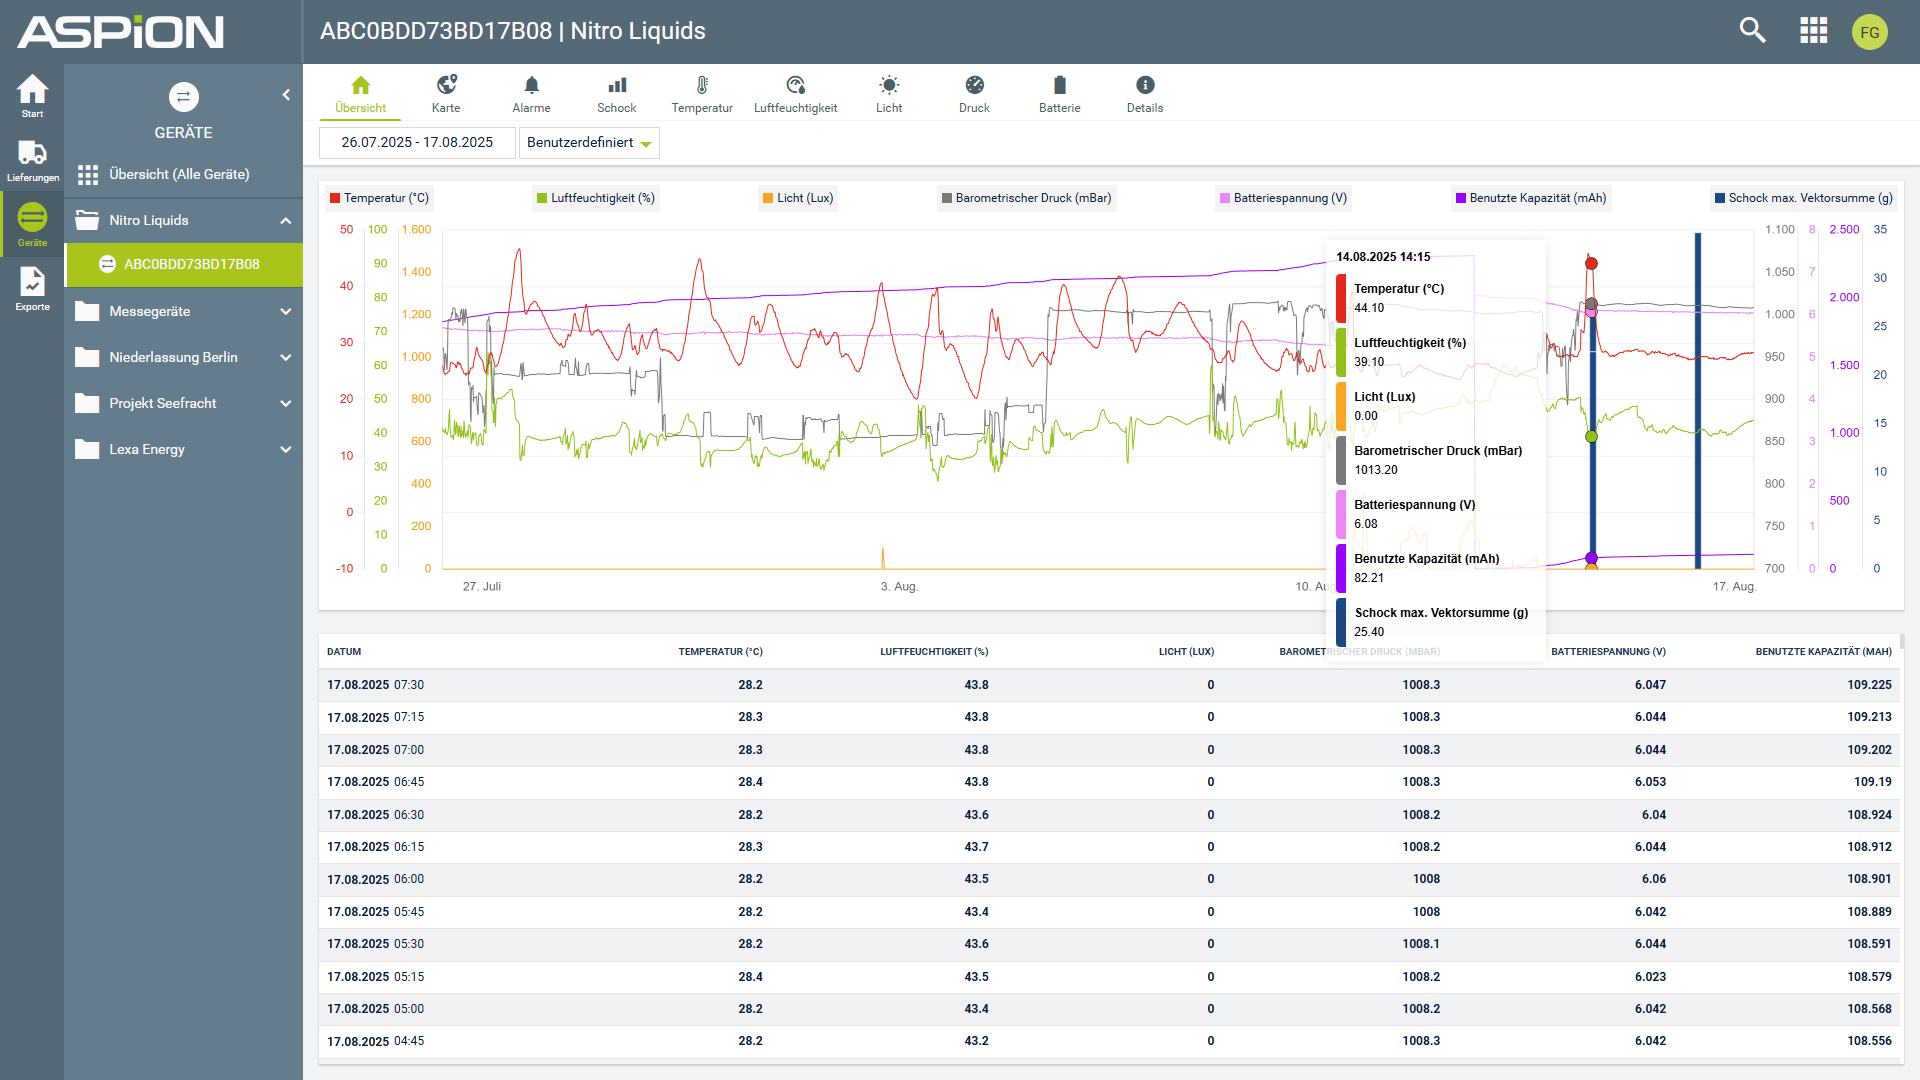Toggle the Temperatur (°C) legend series
This screenshot has height=1080, width=1920.
pyautogui.click(x=379, y=198)
